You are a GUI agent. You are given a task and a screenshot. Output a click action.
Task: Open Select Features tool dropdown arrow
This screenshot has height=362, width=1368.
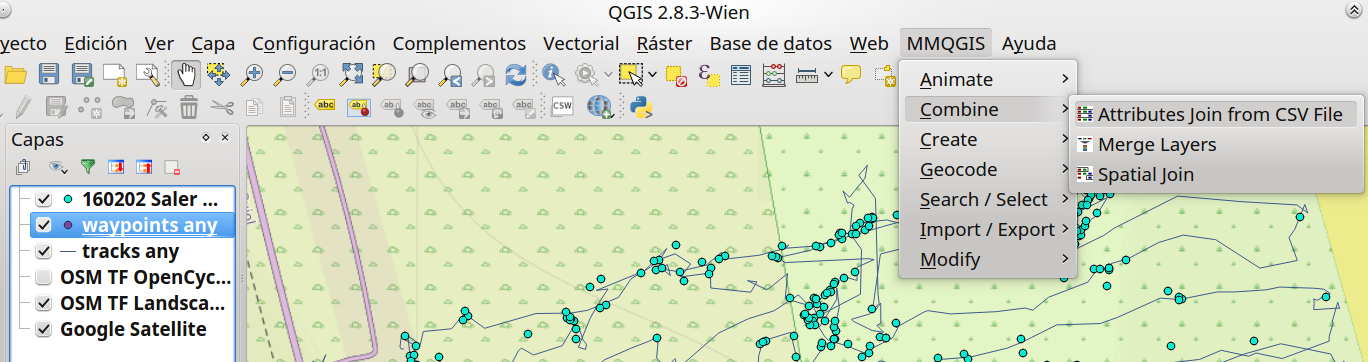pyautogui.click(x=652, y=74)
